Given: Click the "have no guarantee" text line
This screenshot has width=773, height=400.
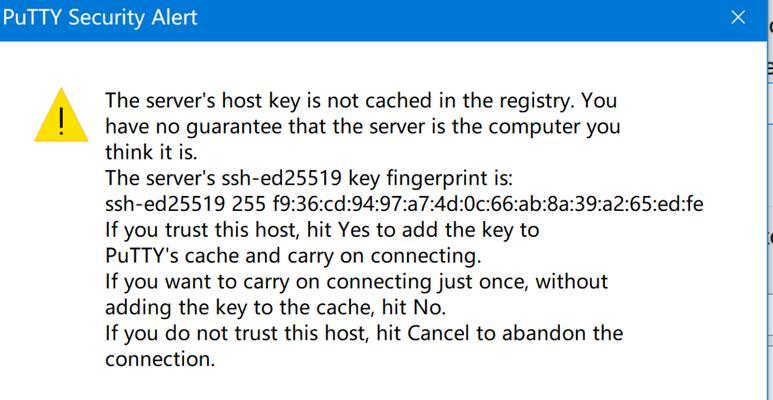Looking at the screenshot, I should click(362, 127).
